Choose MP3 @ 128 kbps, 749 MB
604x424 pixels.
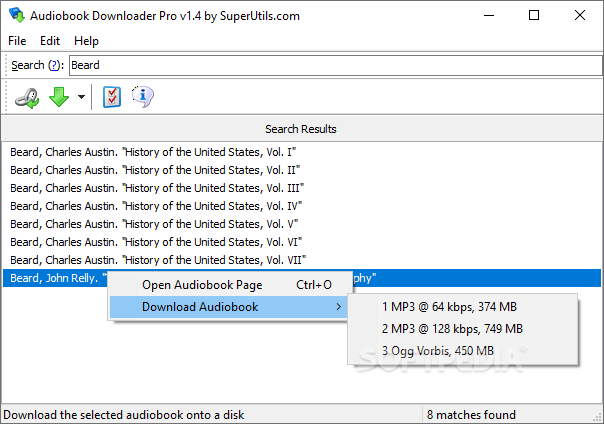click(462, 329)
